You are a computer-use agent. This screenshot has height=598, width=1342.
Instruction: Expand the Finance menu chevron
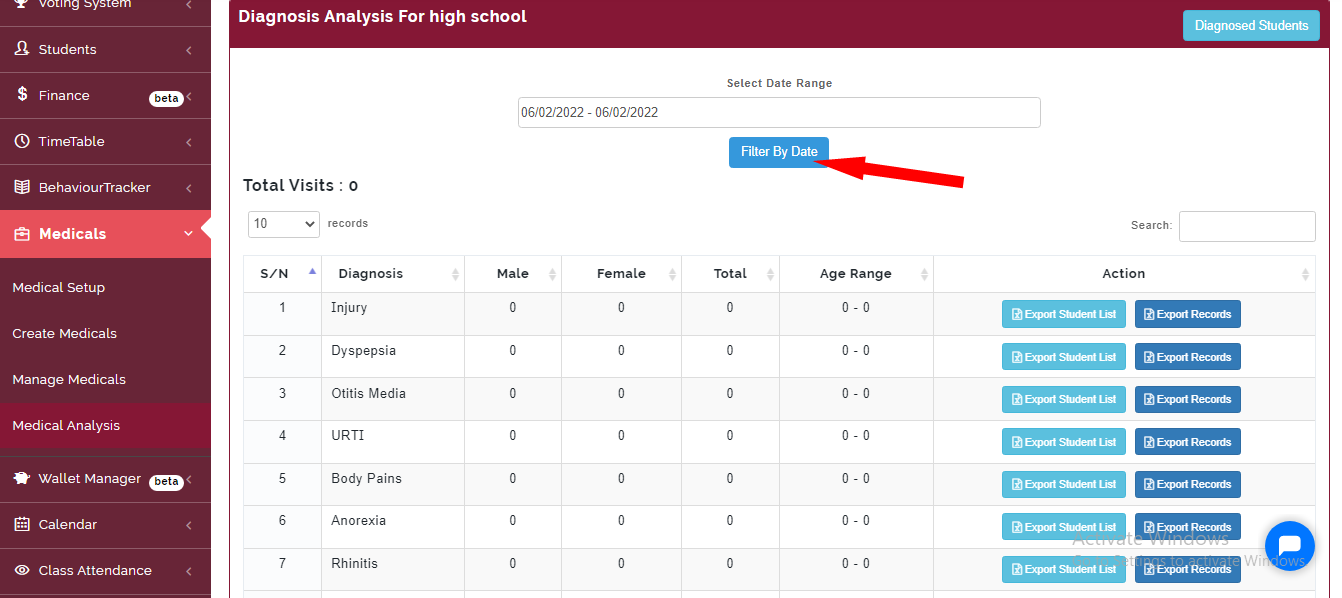tap(189, 97)
